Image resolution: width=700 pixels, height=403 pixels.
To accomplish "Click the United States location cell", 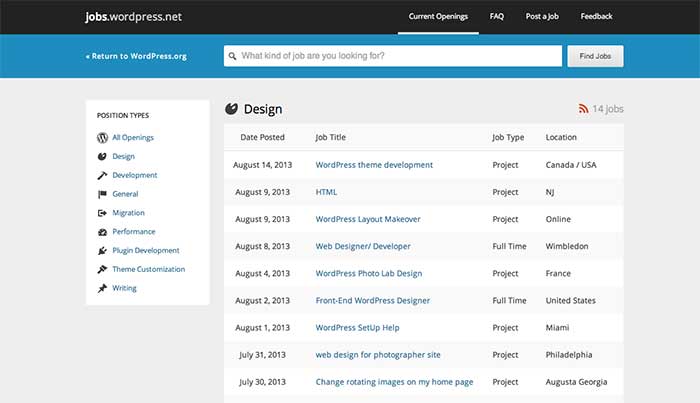I will [x=571, y=301].
